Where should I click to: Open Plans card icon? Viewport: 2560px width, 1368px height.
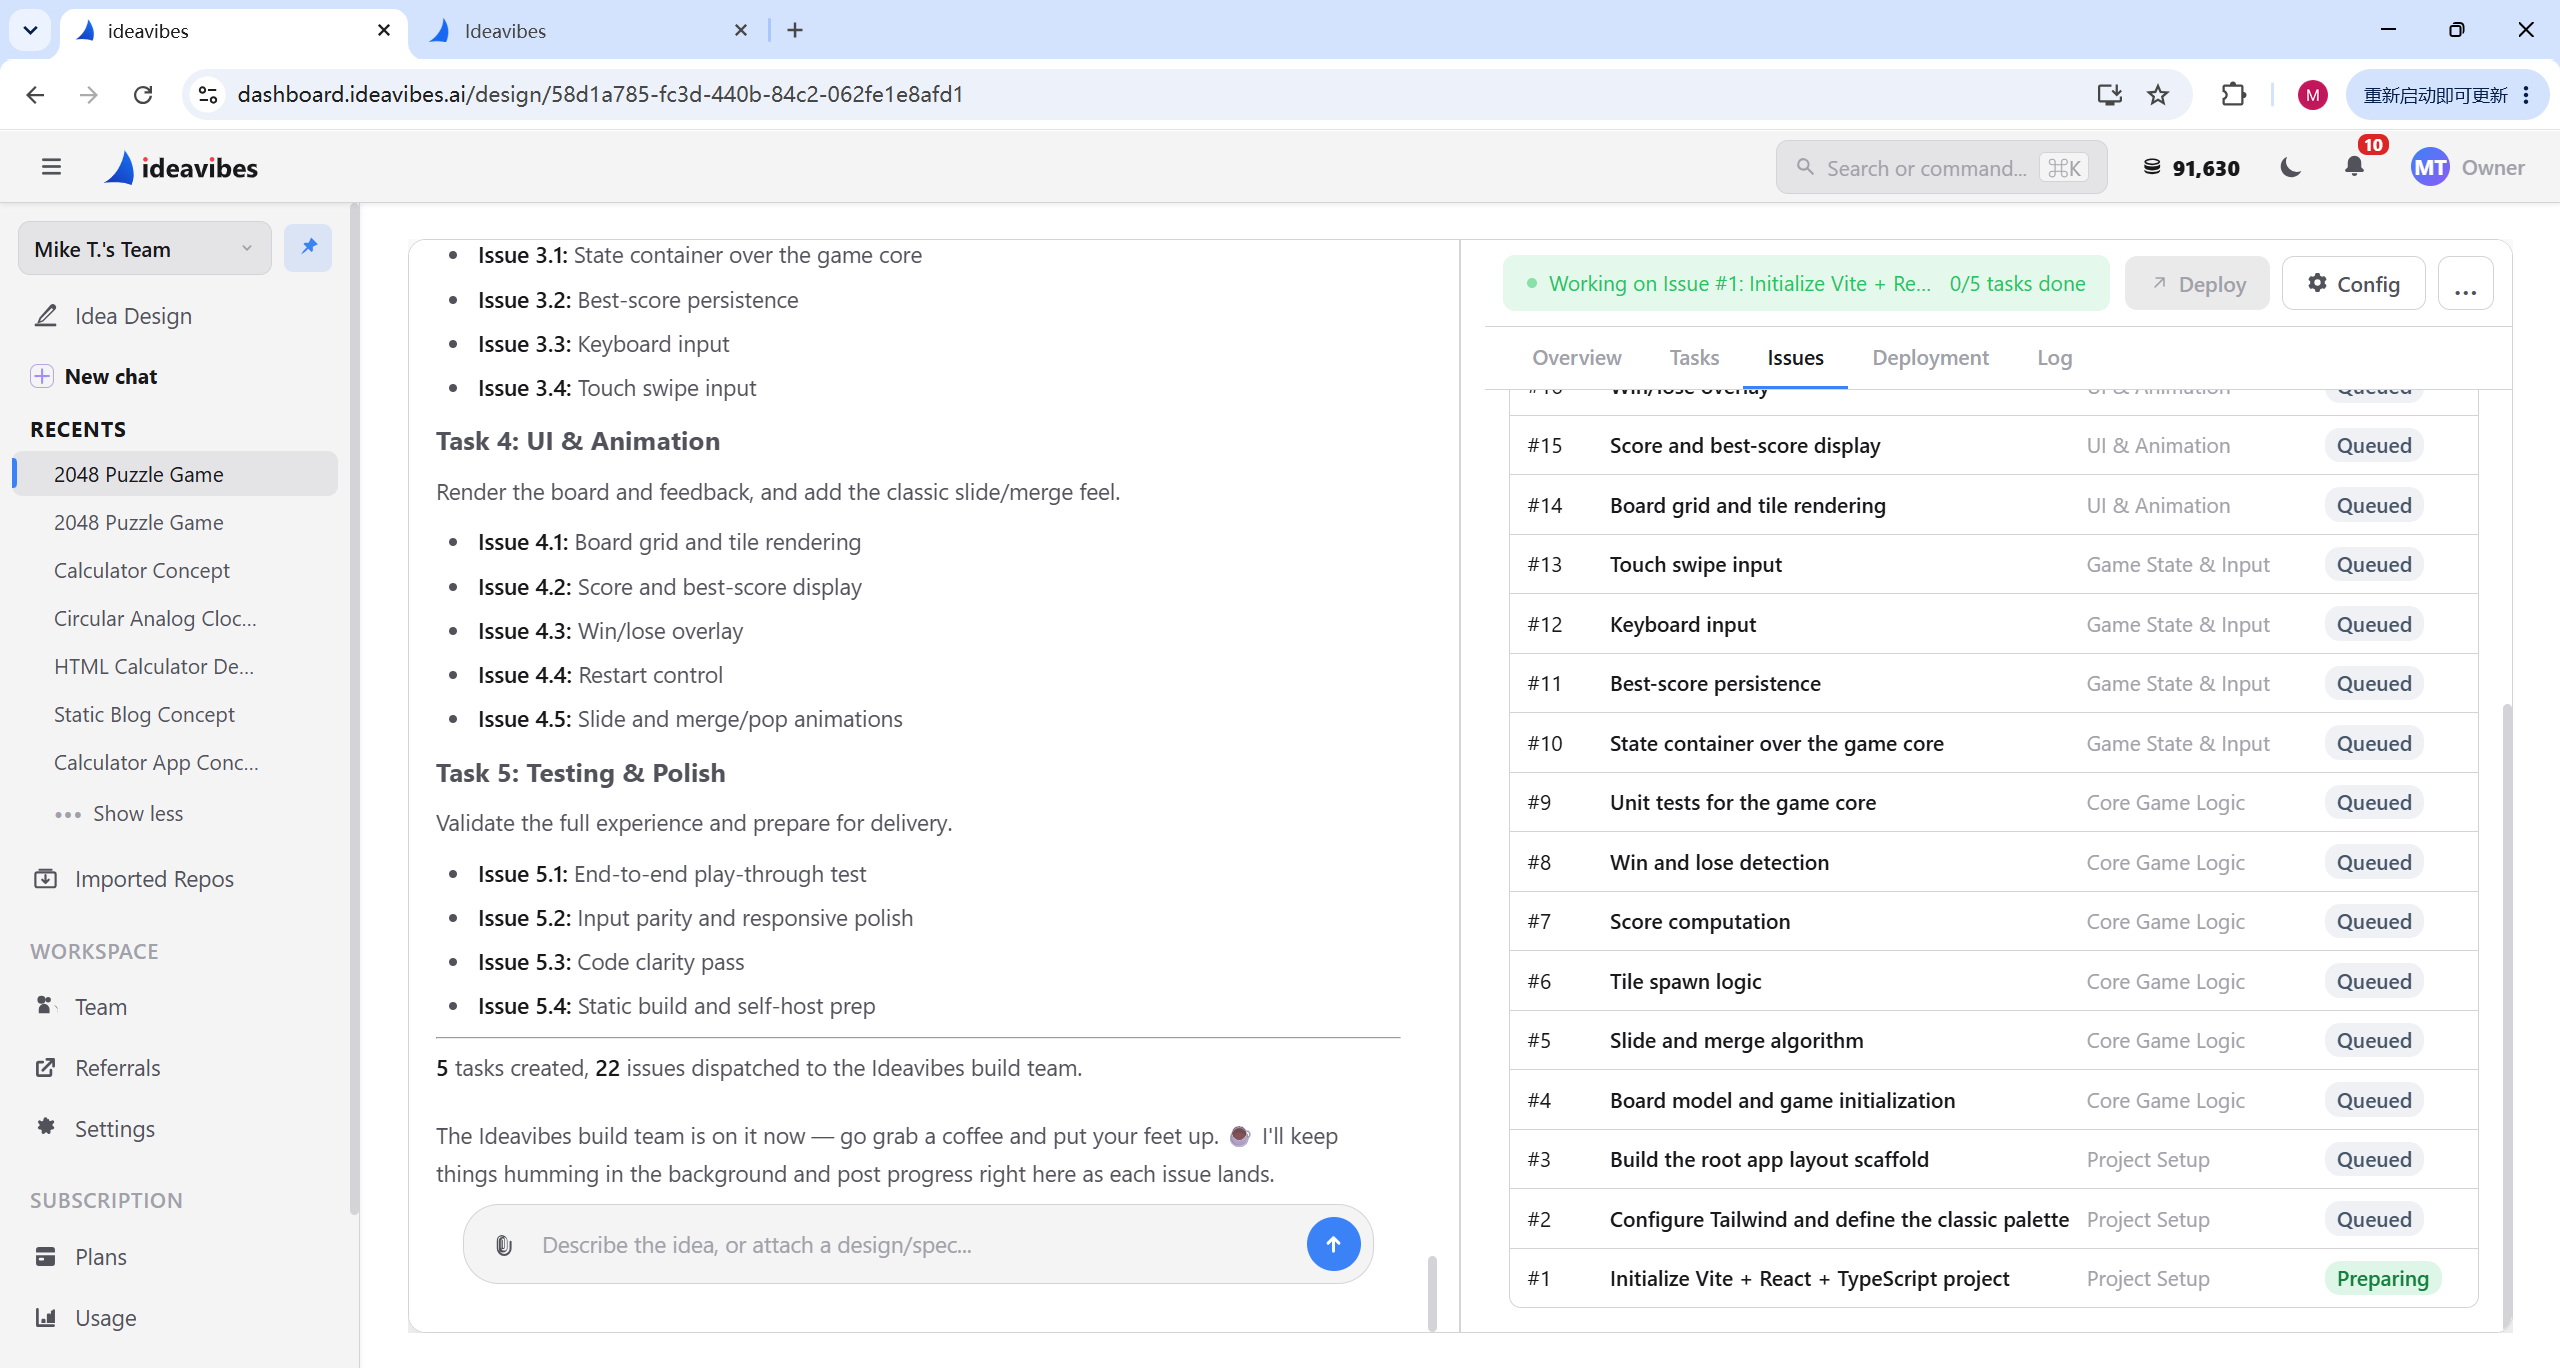pos(46,1256)
